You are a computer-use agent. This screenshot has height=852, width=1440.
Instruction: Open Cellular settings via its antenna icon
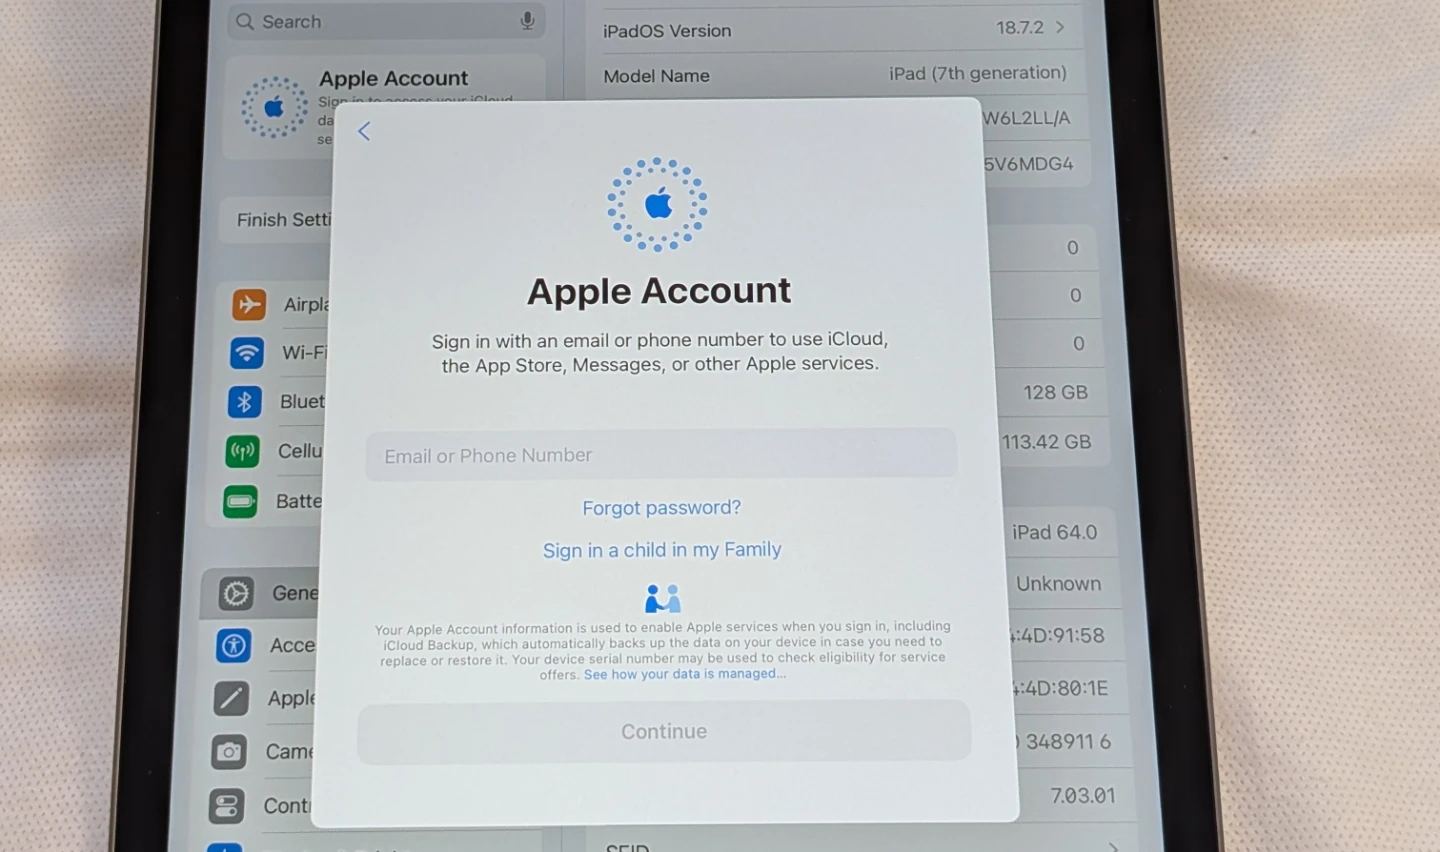click(x=243, y=451)
